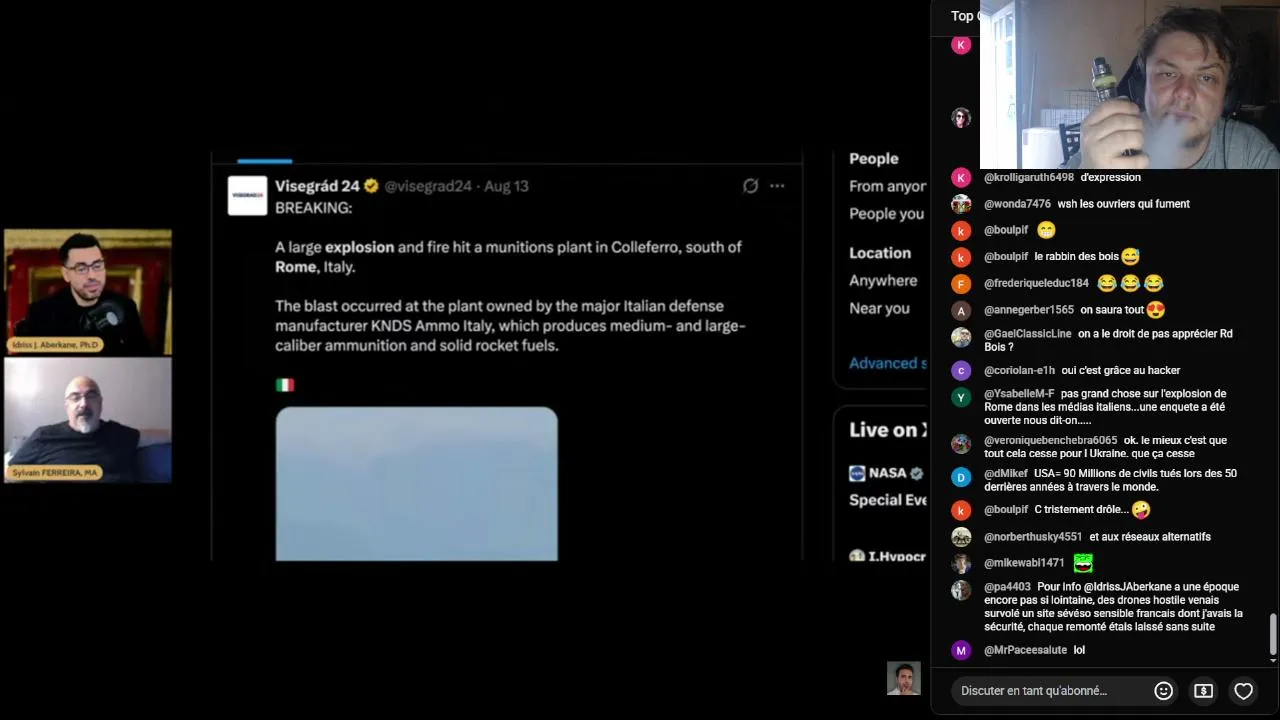Click the live chat scrollbar thumb
Image resolution: width=1280 pixels, height=720 pixels.
(x=1273, y=633)
